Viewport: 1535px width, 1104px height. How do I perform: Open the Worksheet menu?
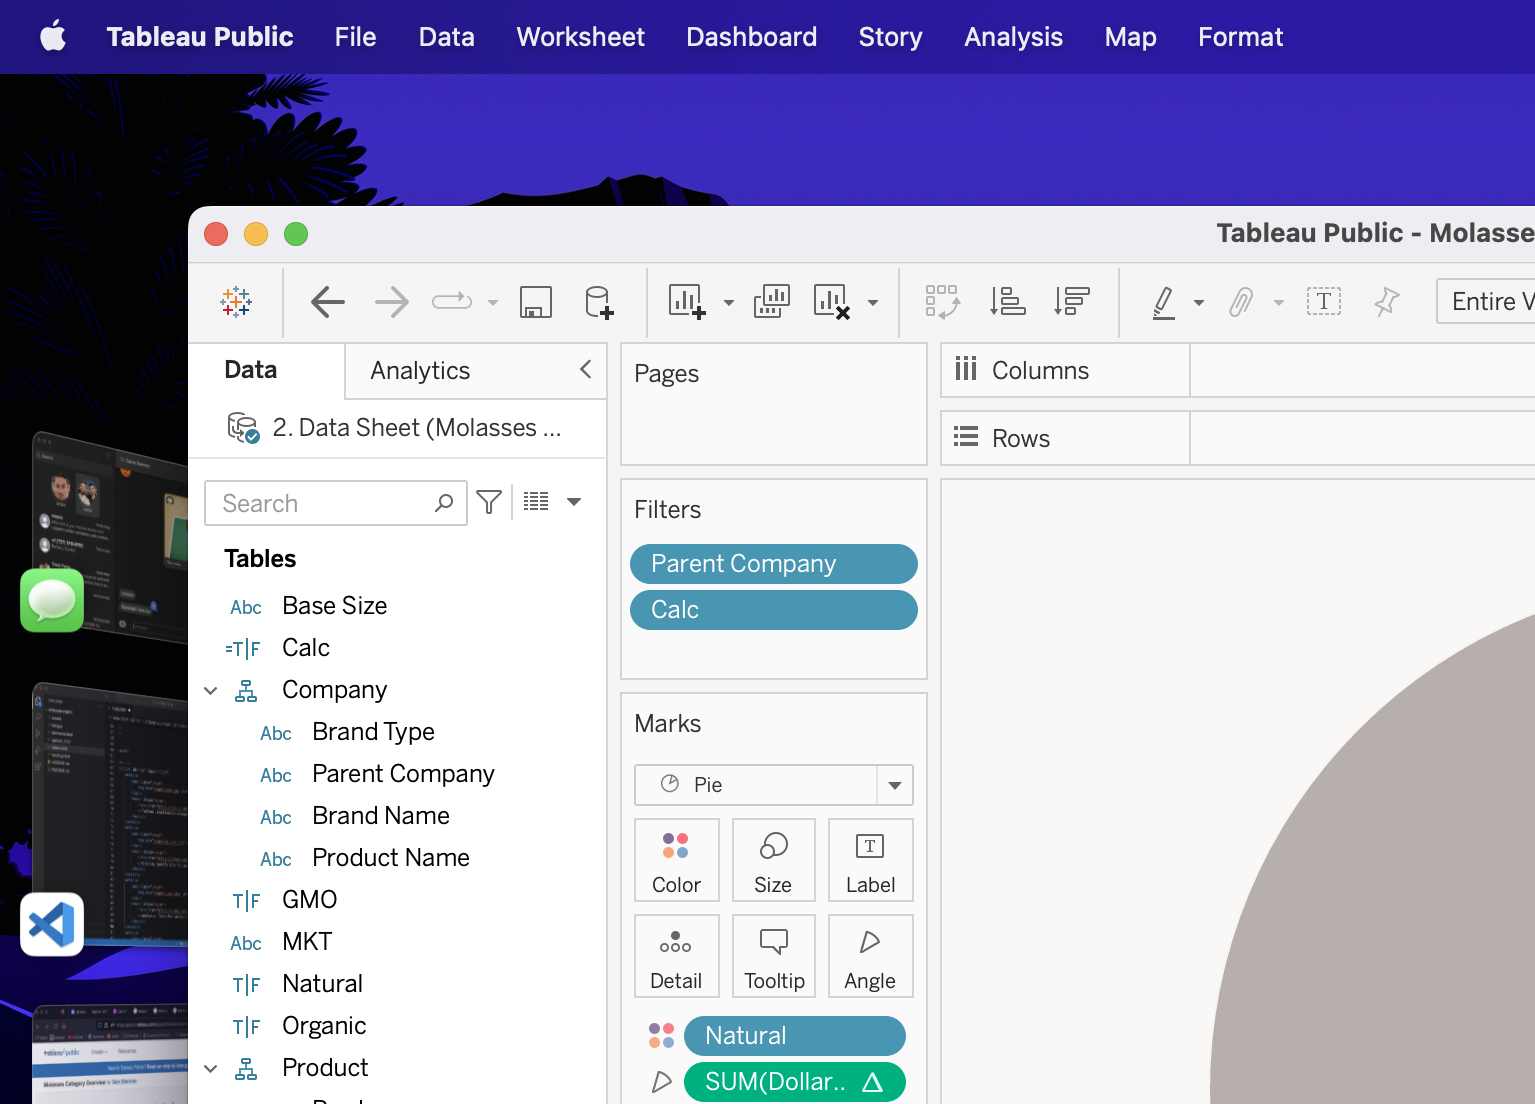tap(580, 37)
